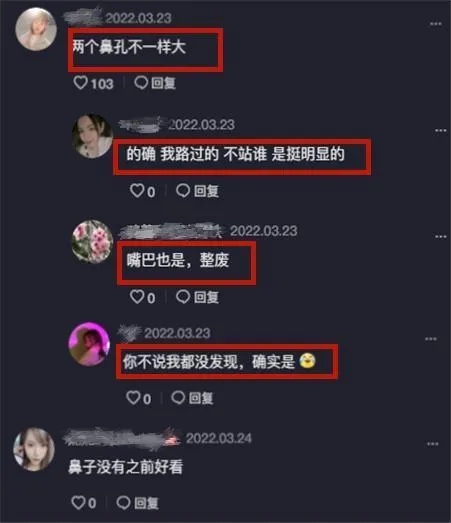The height and width of the screenshot is (523, 451).
Task: Open more options for the top comment
Action: [x=435, y=24]
